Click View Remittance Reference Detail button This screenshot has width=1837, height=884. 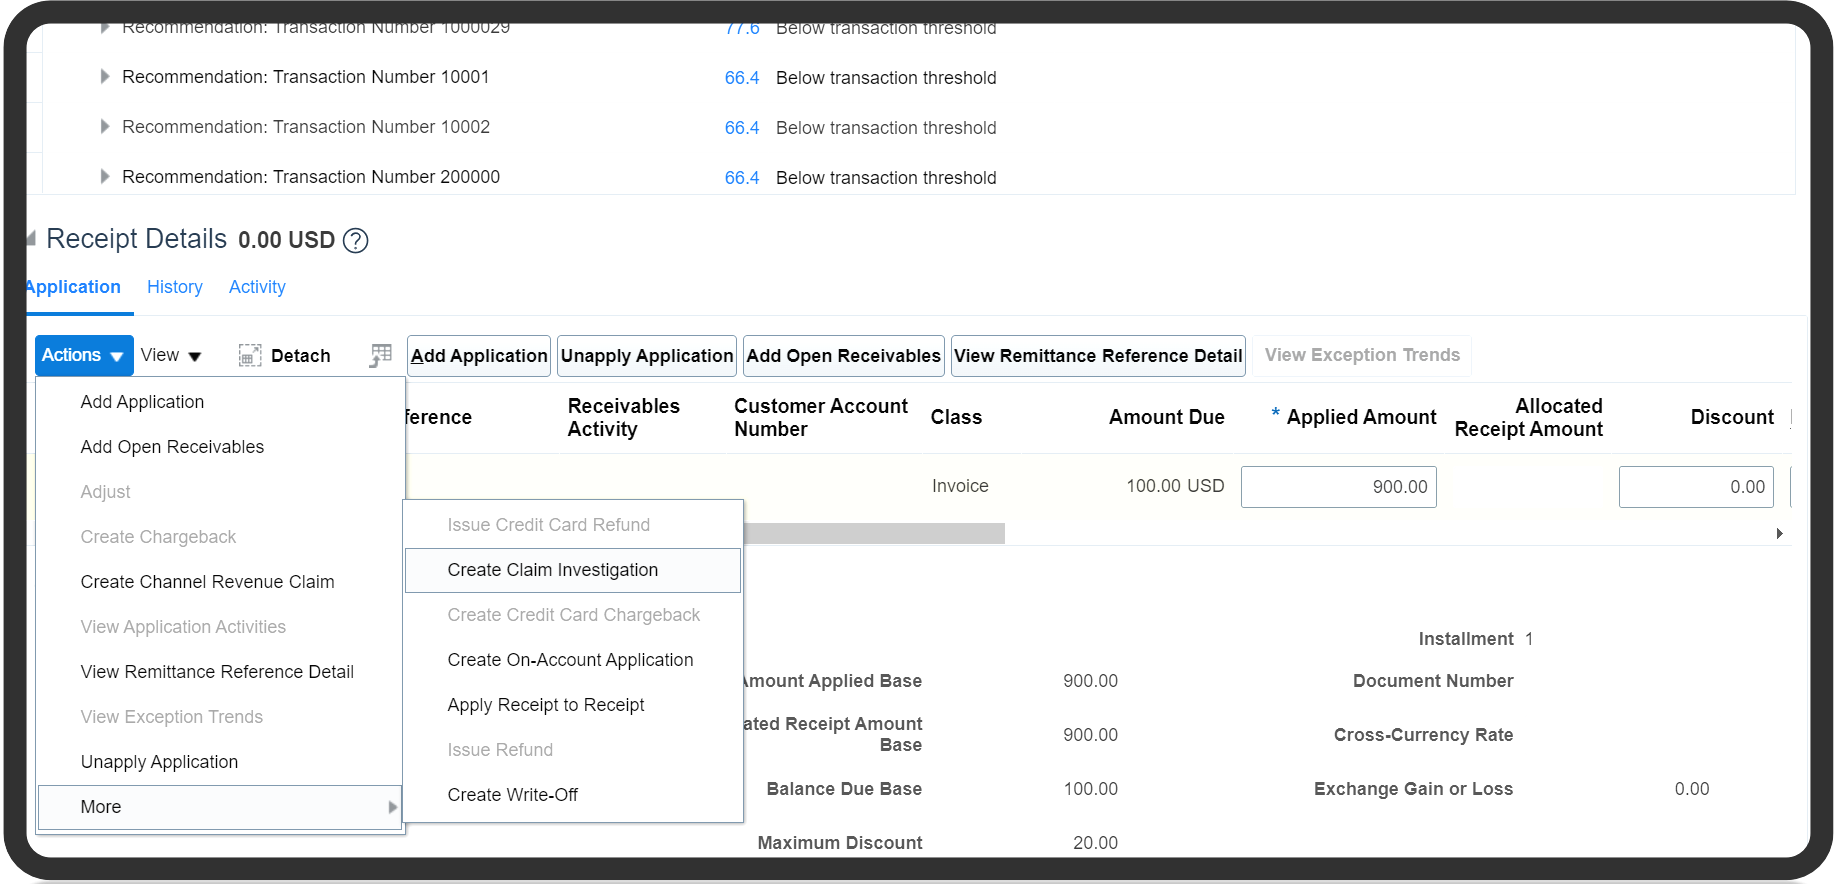pos(1098,356)
